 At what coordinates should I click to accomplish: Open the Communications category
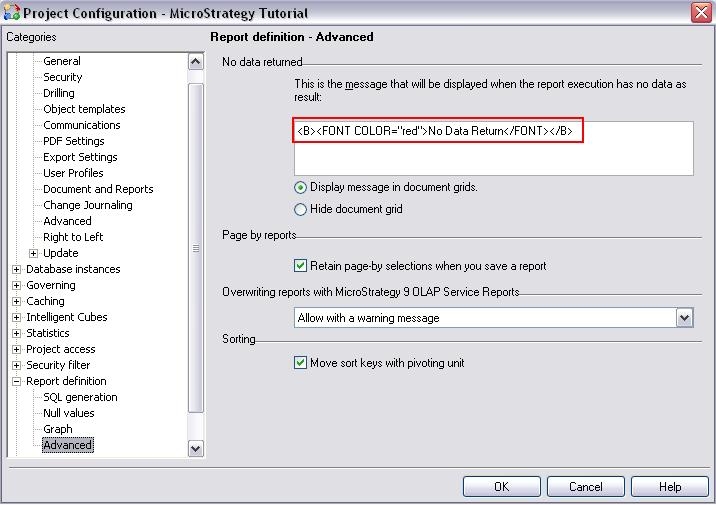[x=82, y=125]
